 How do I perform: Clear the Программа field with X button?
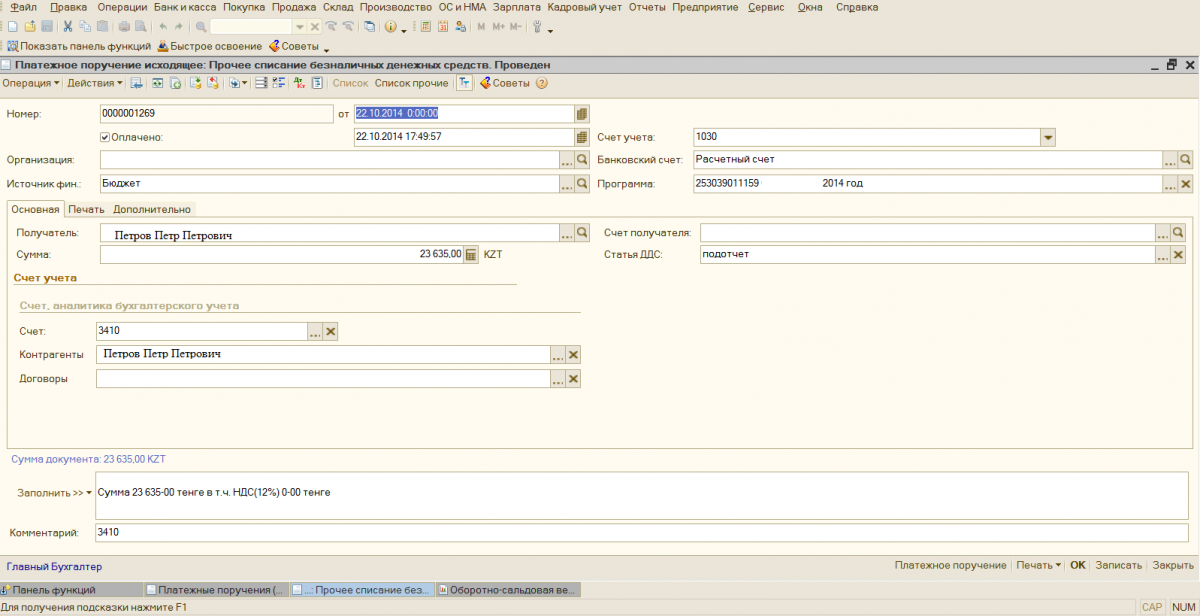point(1186,184)
